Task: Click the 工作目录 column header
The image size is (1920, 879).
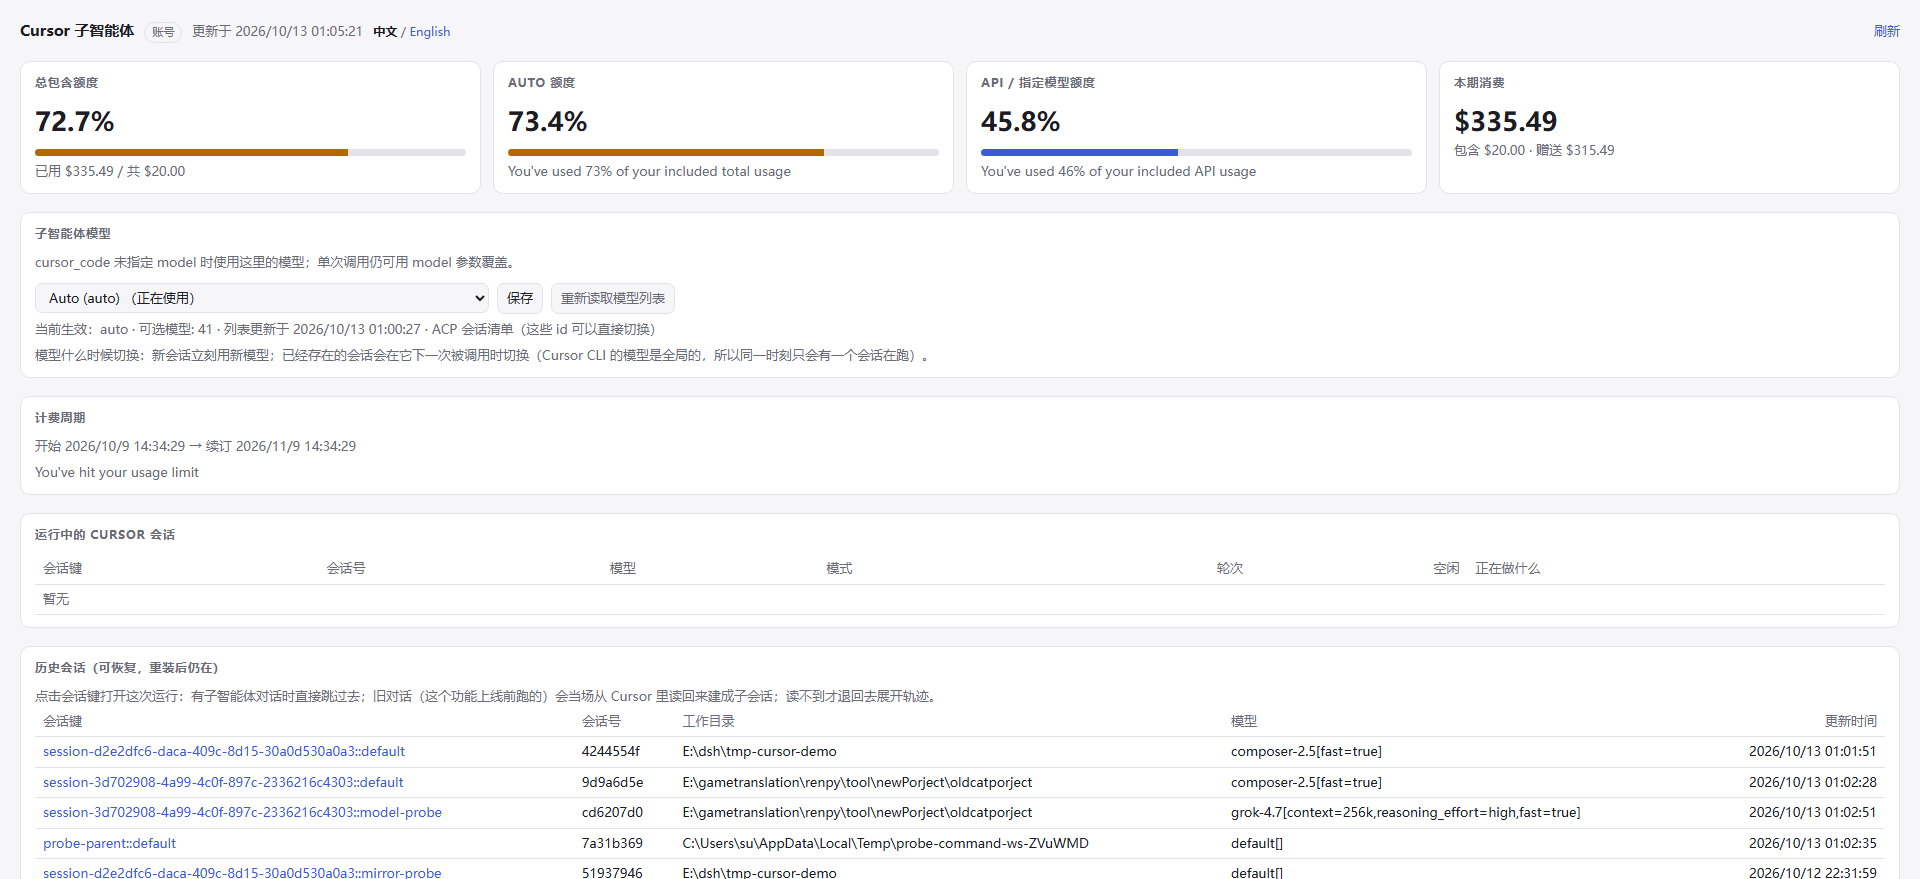Action: click(x=709, y=721)
